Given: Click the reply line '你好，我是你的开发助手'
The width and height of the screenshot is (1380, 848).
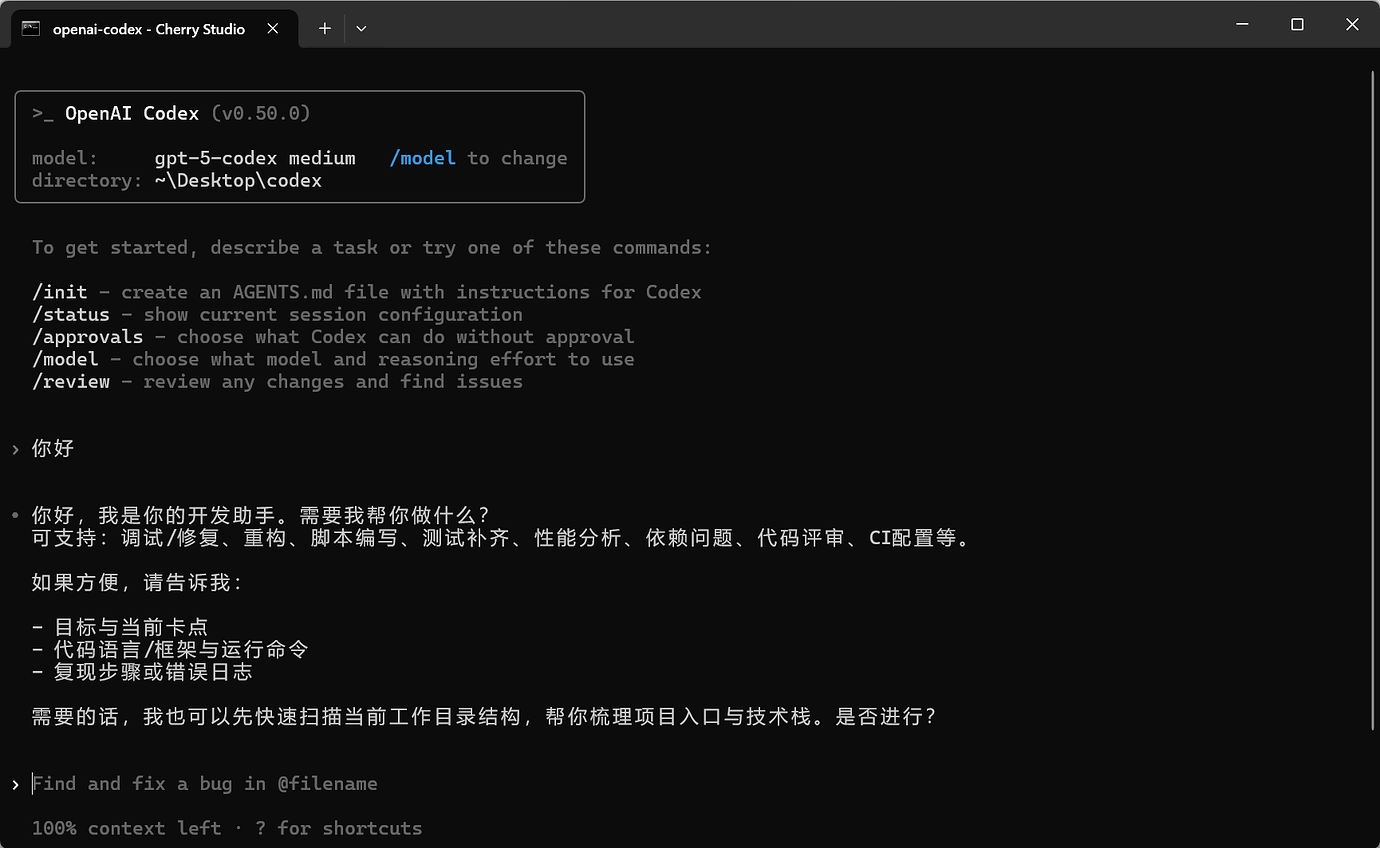Looking at the screenshot, I should (x=261, y=515).
